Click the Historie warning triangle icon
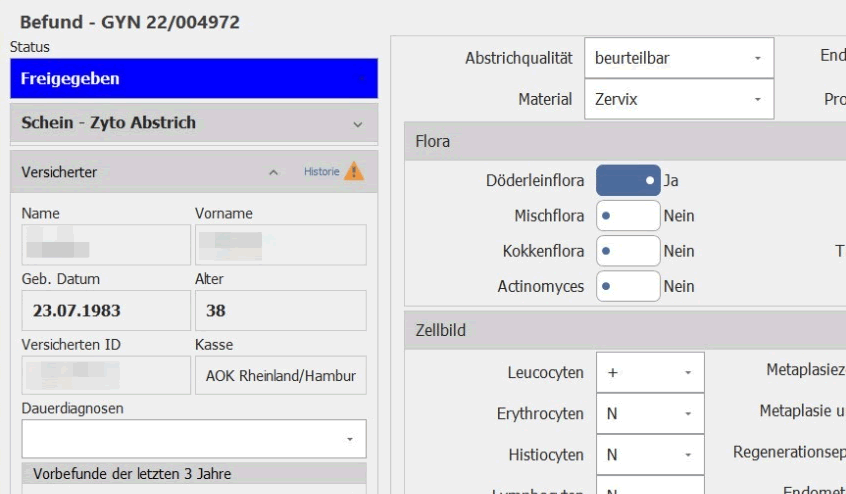 click(x=354, y=172)
